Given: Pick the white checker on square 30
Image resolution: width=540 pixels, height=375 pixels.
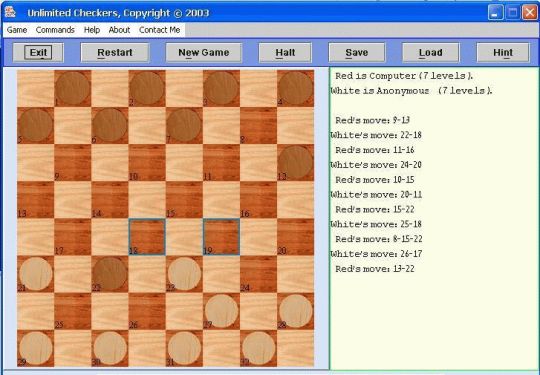Looking at the screenshot, I should [x=110, y=348].
